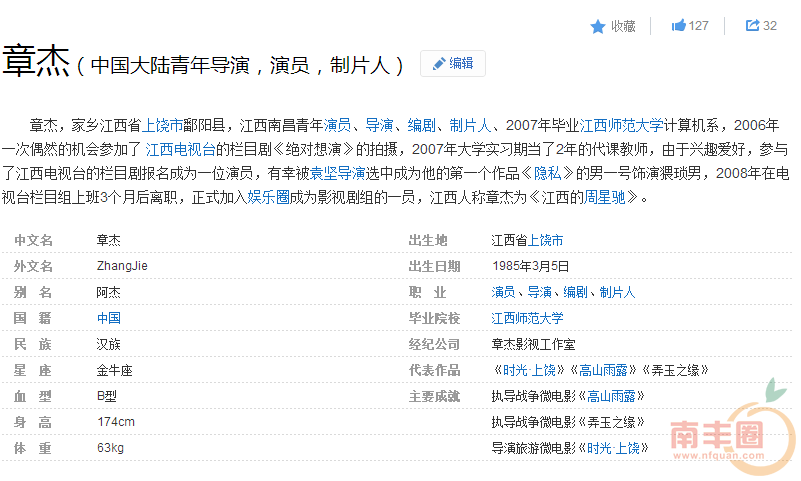This screenshot has width=801, height=481.
Task: Click 演员 link in 职业 row
Action: coord(503,292)
